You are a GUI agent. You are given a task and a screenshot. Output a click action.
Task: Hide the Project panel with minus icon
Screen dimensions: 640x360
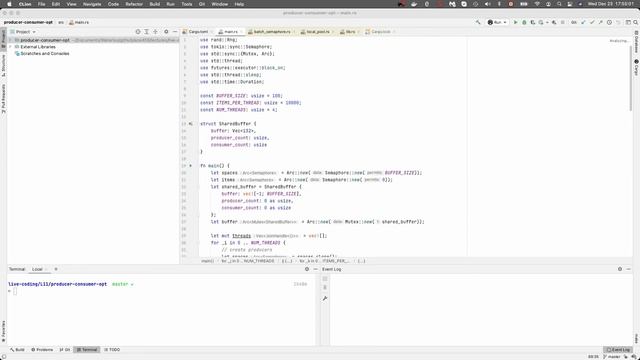(175, 31)
